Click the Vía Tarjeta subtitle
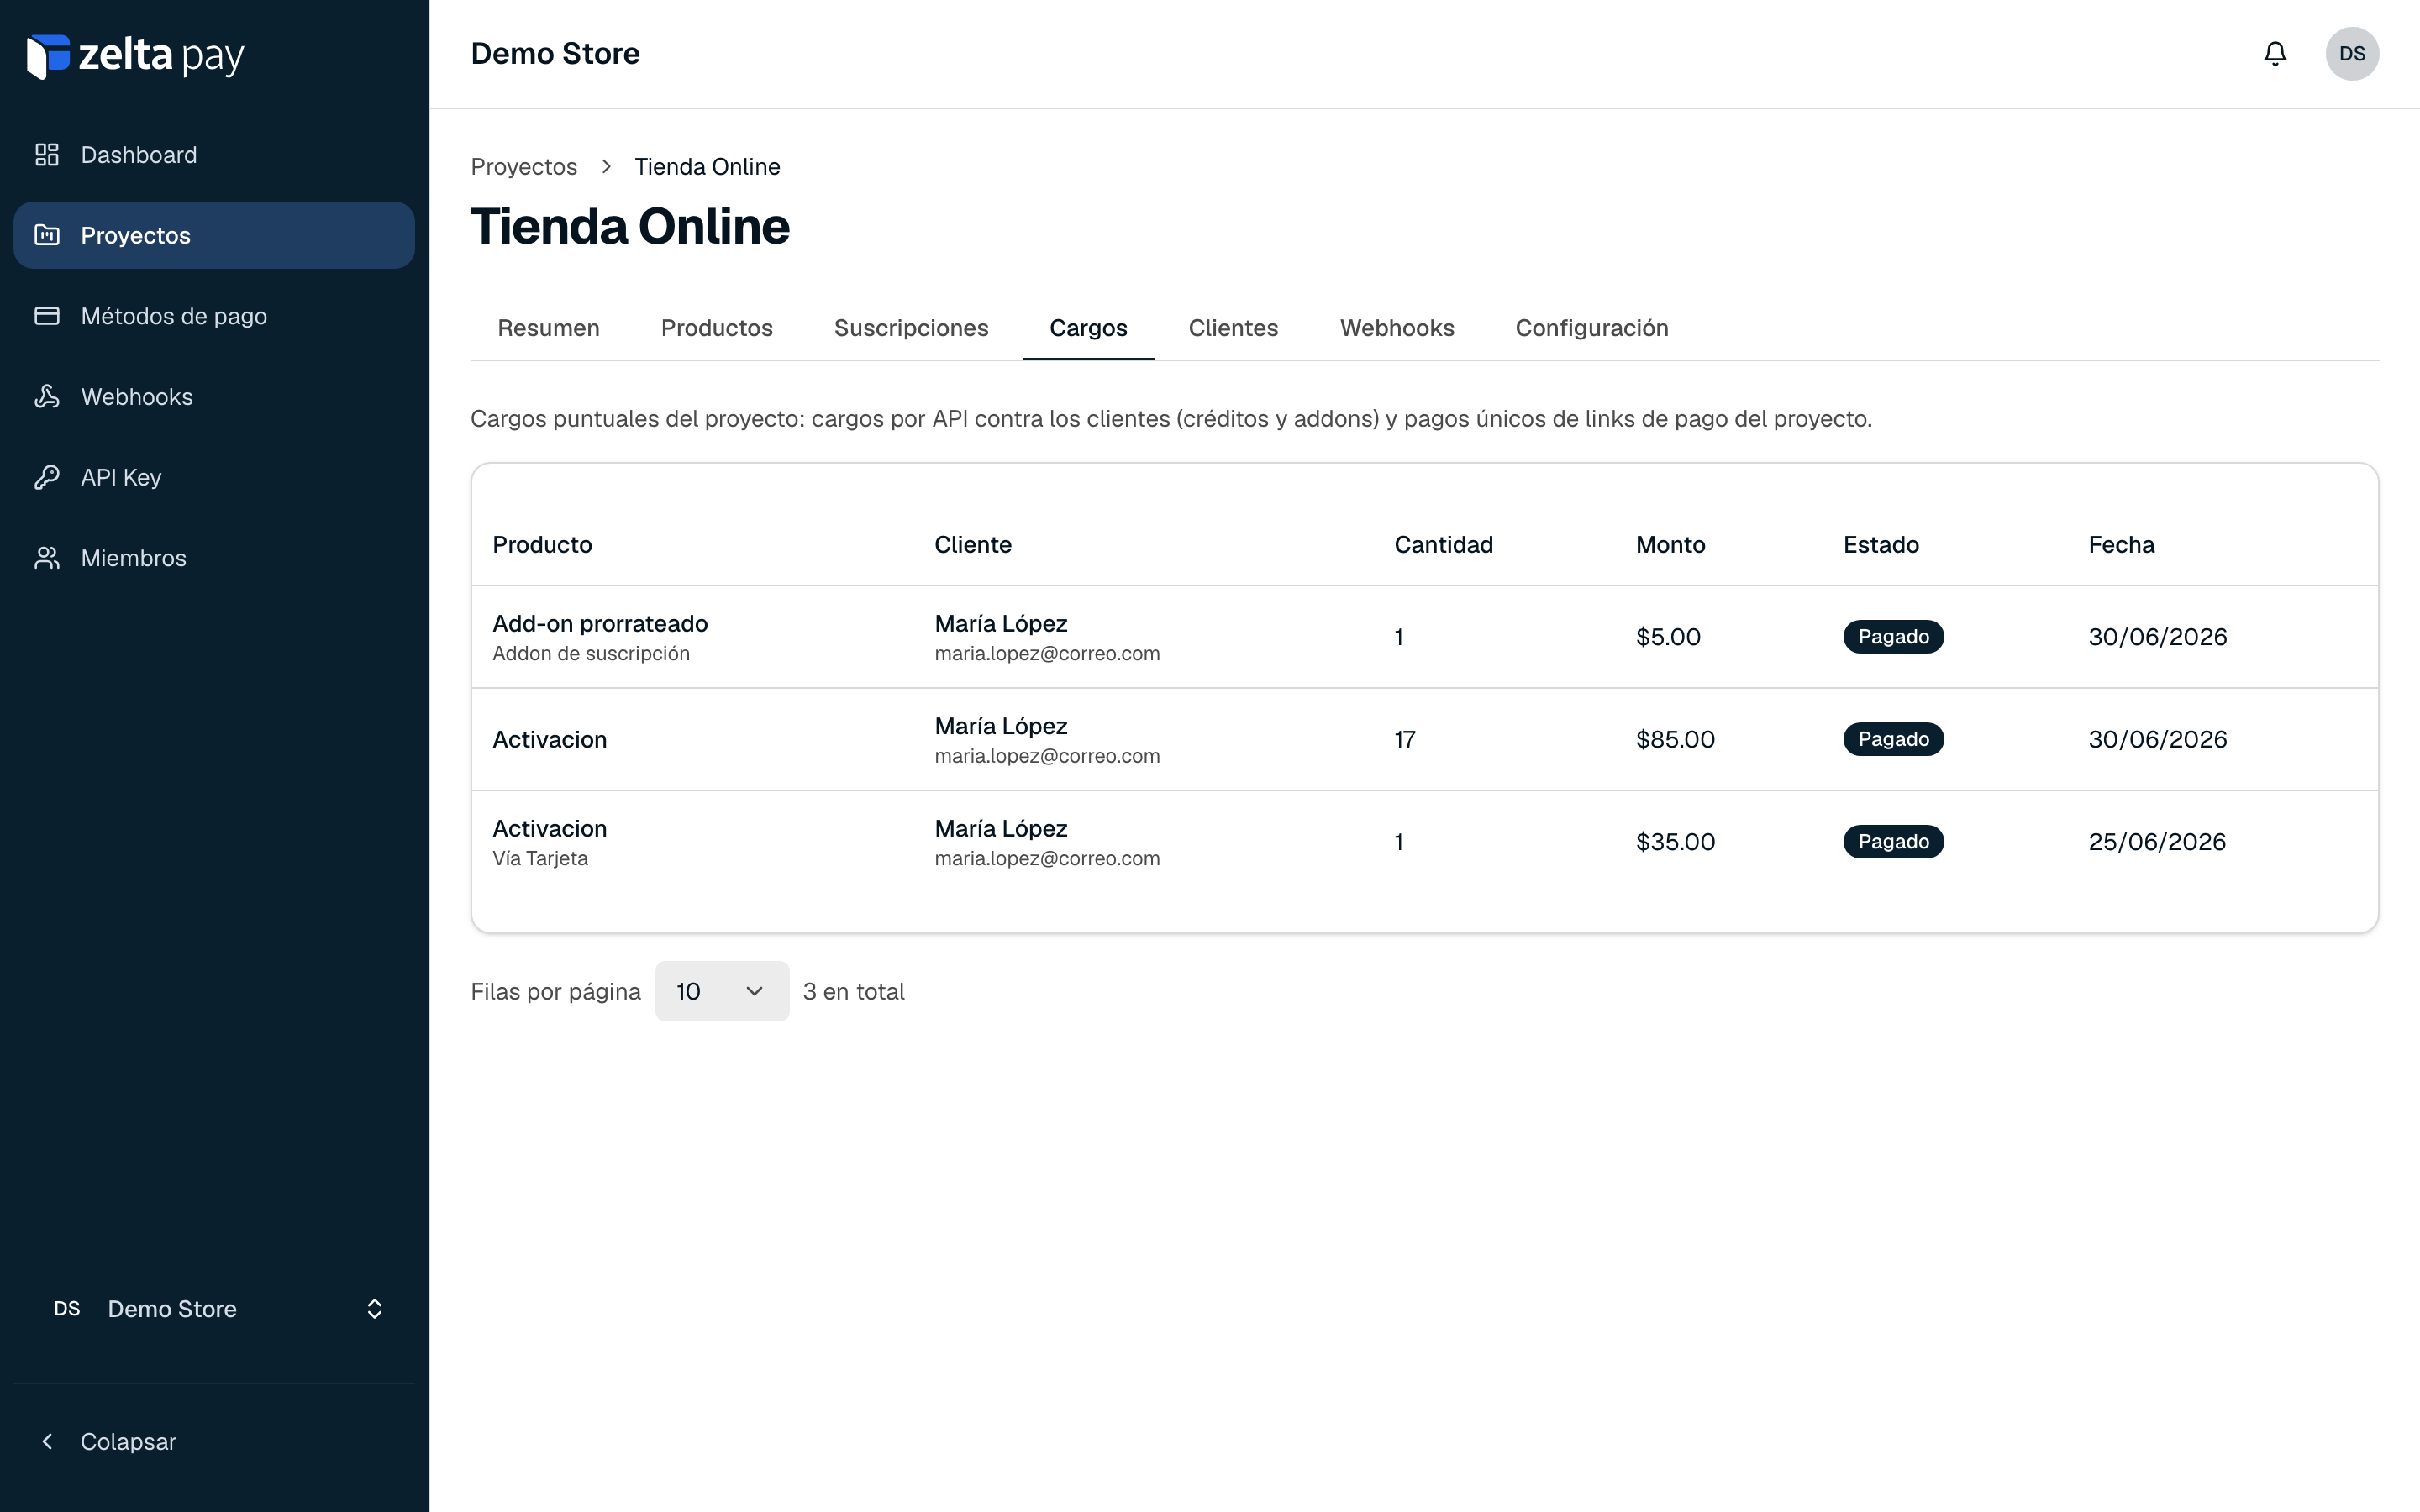Screen dimensions: 2420x1512 pos(540,859)
